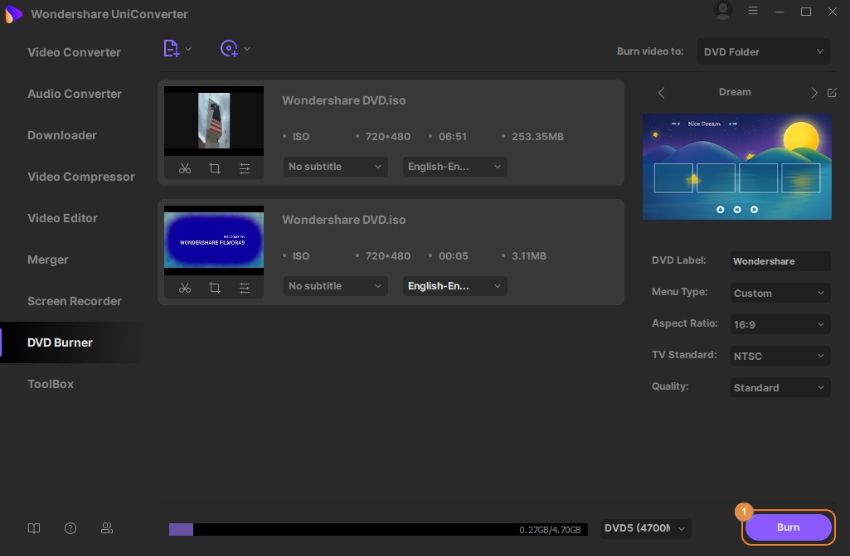Edit the Dream DVD template
Viewport: 850px width, 556px height.
(x=832, y=93)
